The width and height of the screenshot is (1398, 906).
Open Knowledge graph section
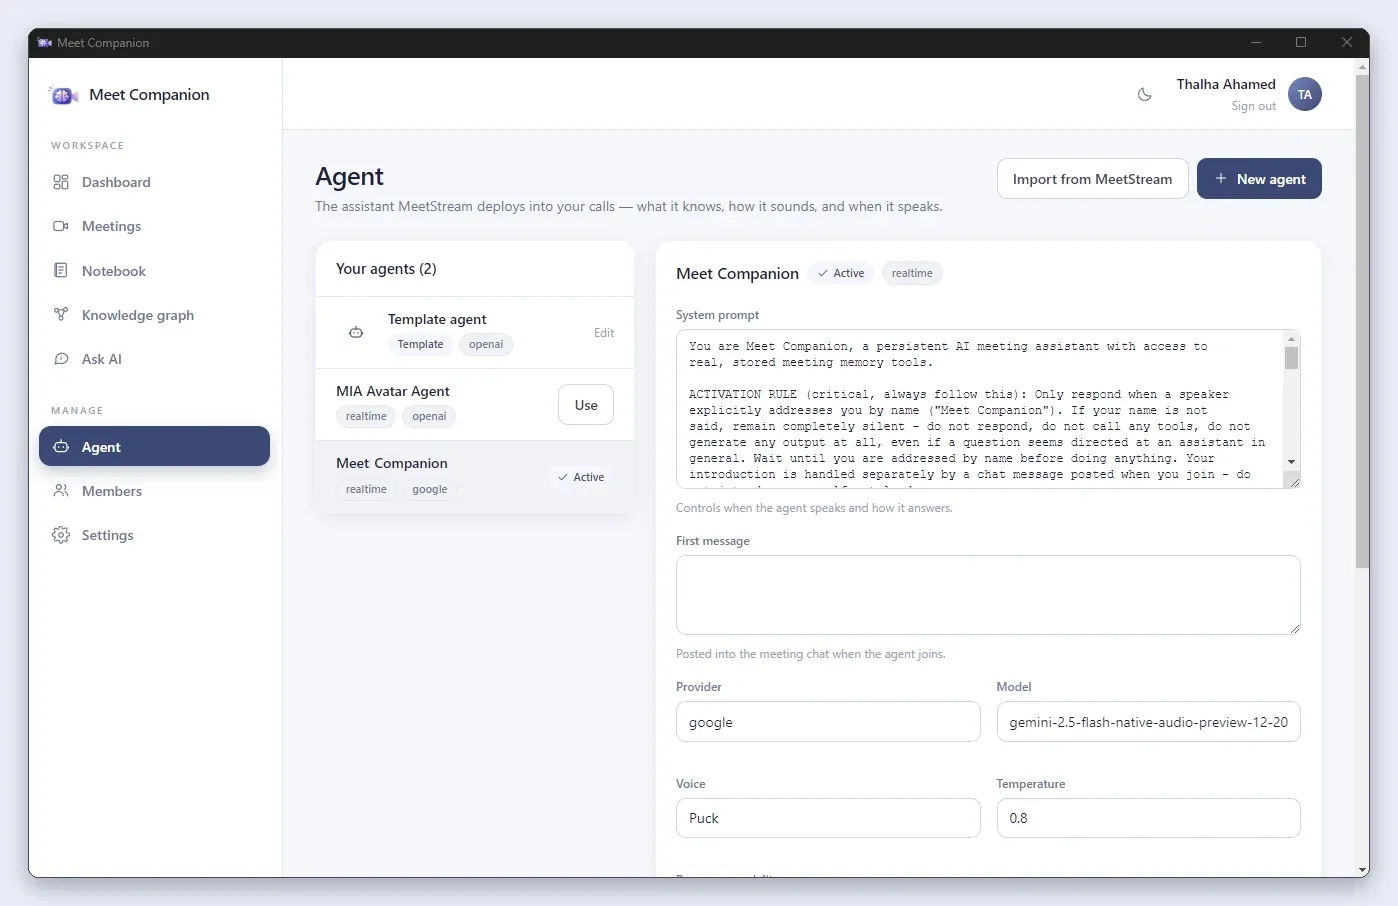[155, 314]
